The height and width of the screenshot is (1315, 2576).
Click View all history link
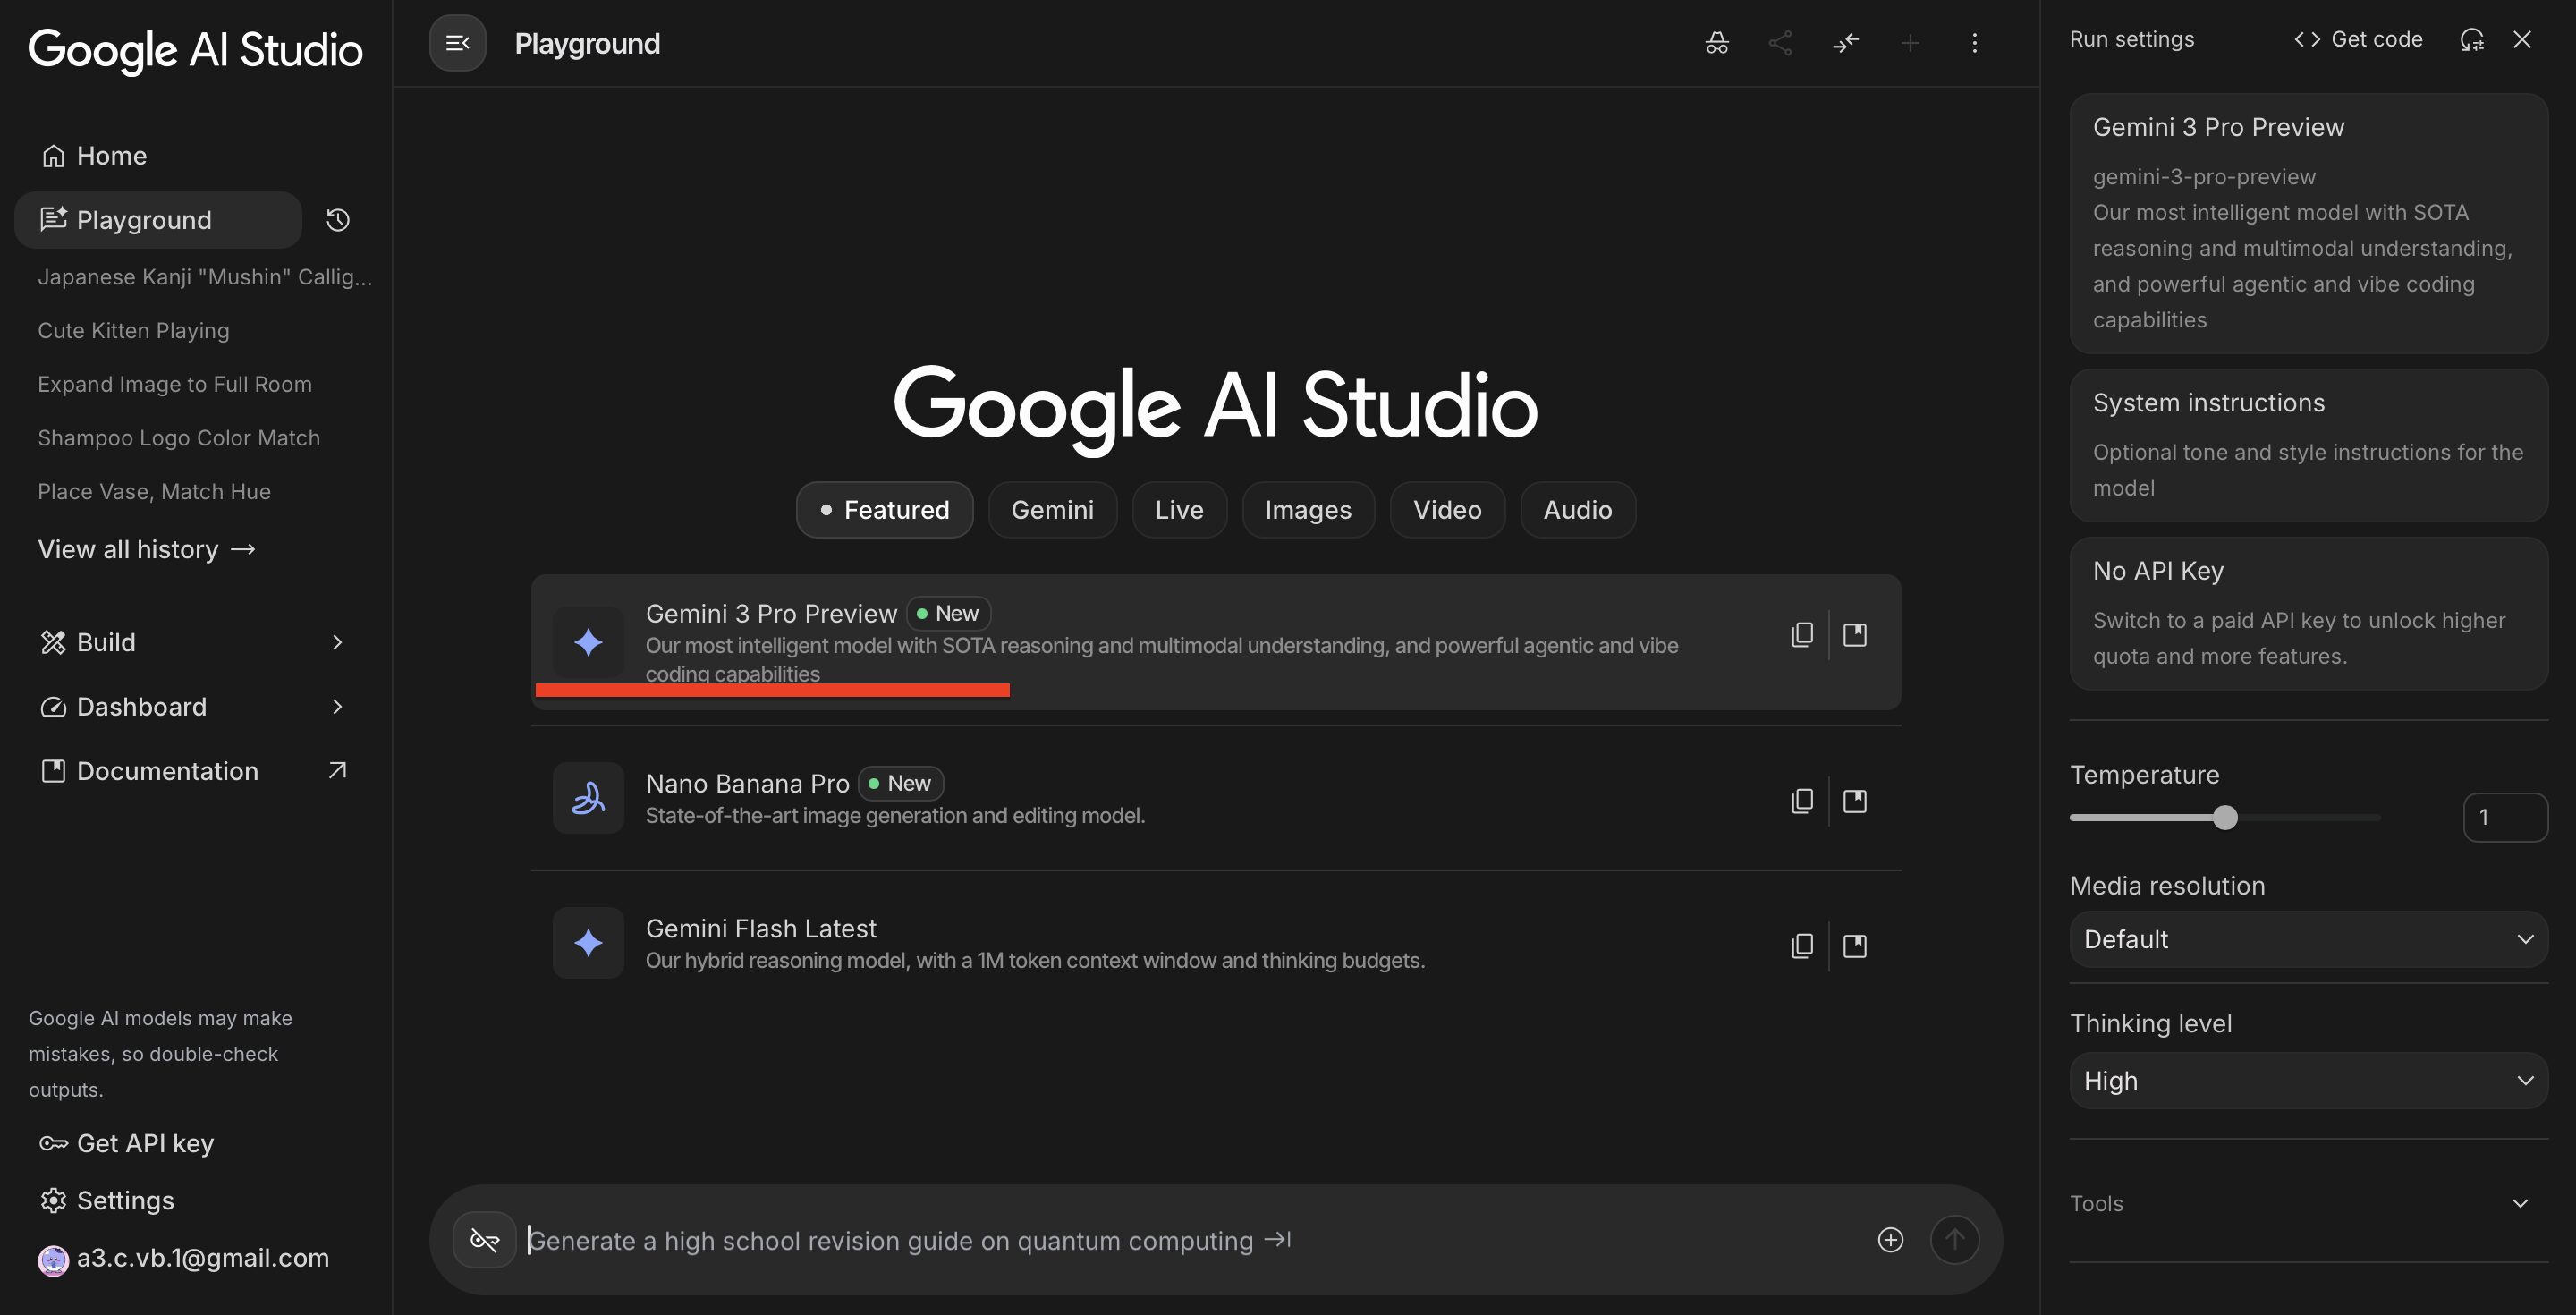(146, 549)
